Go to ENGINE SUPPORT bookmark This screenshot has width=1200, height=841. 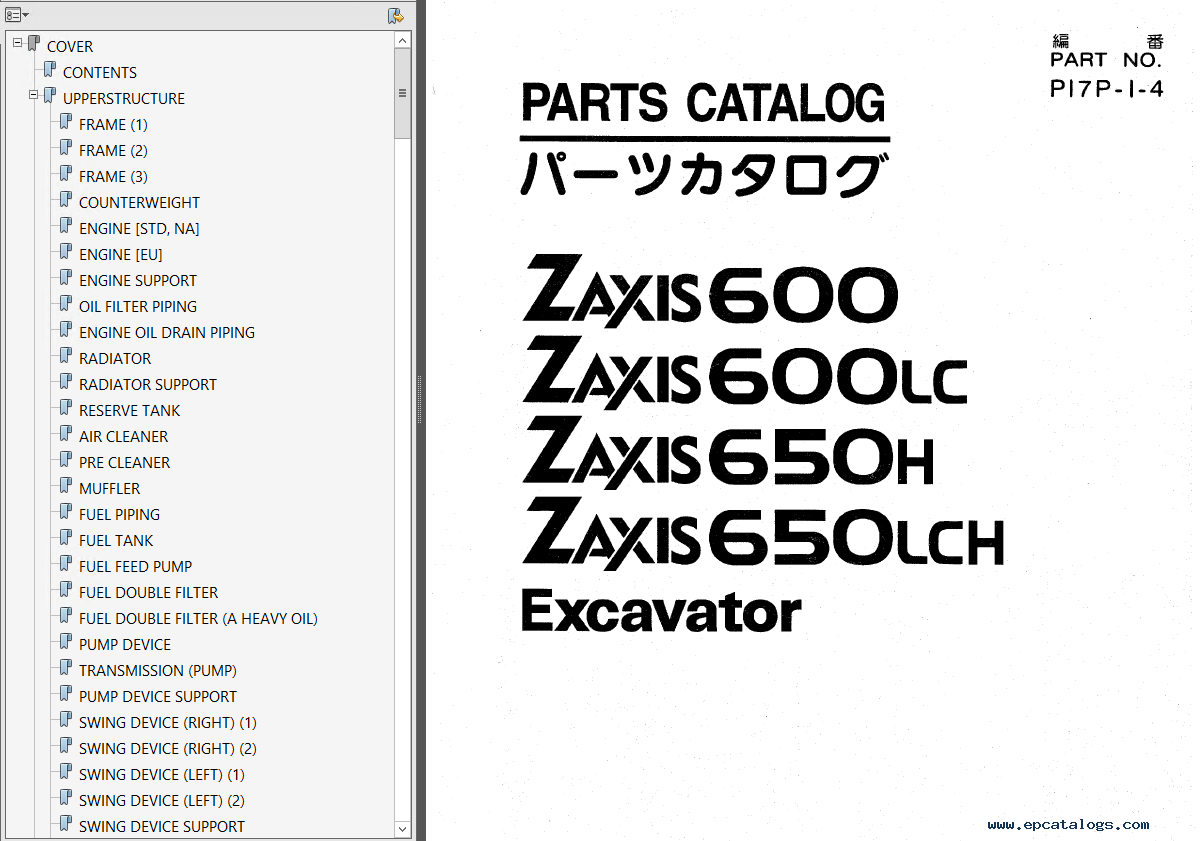tap(138, 281)
